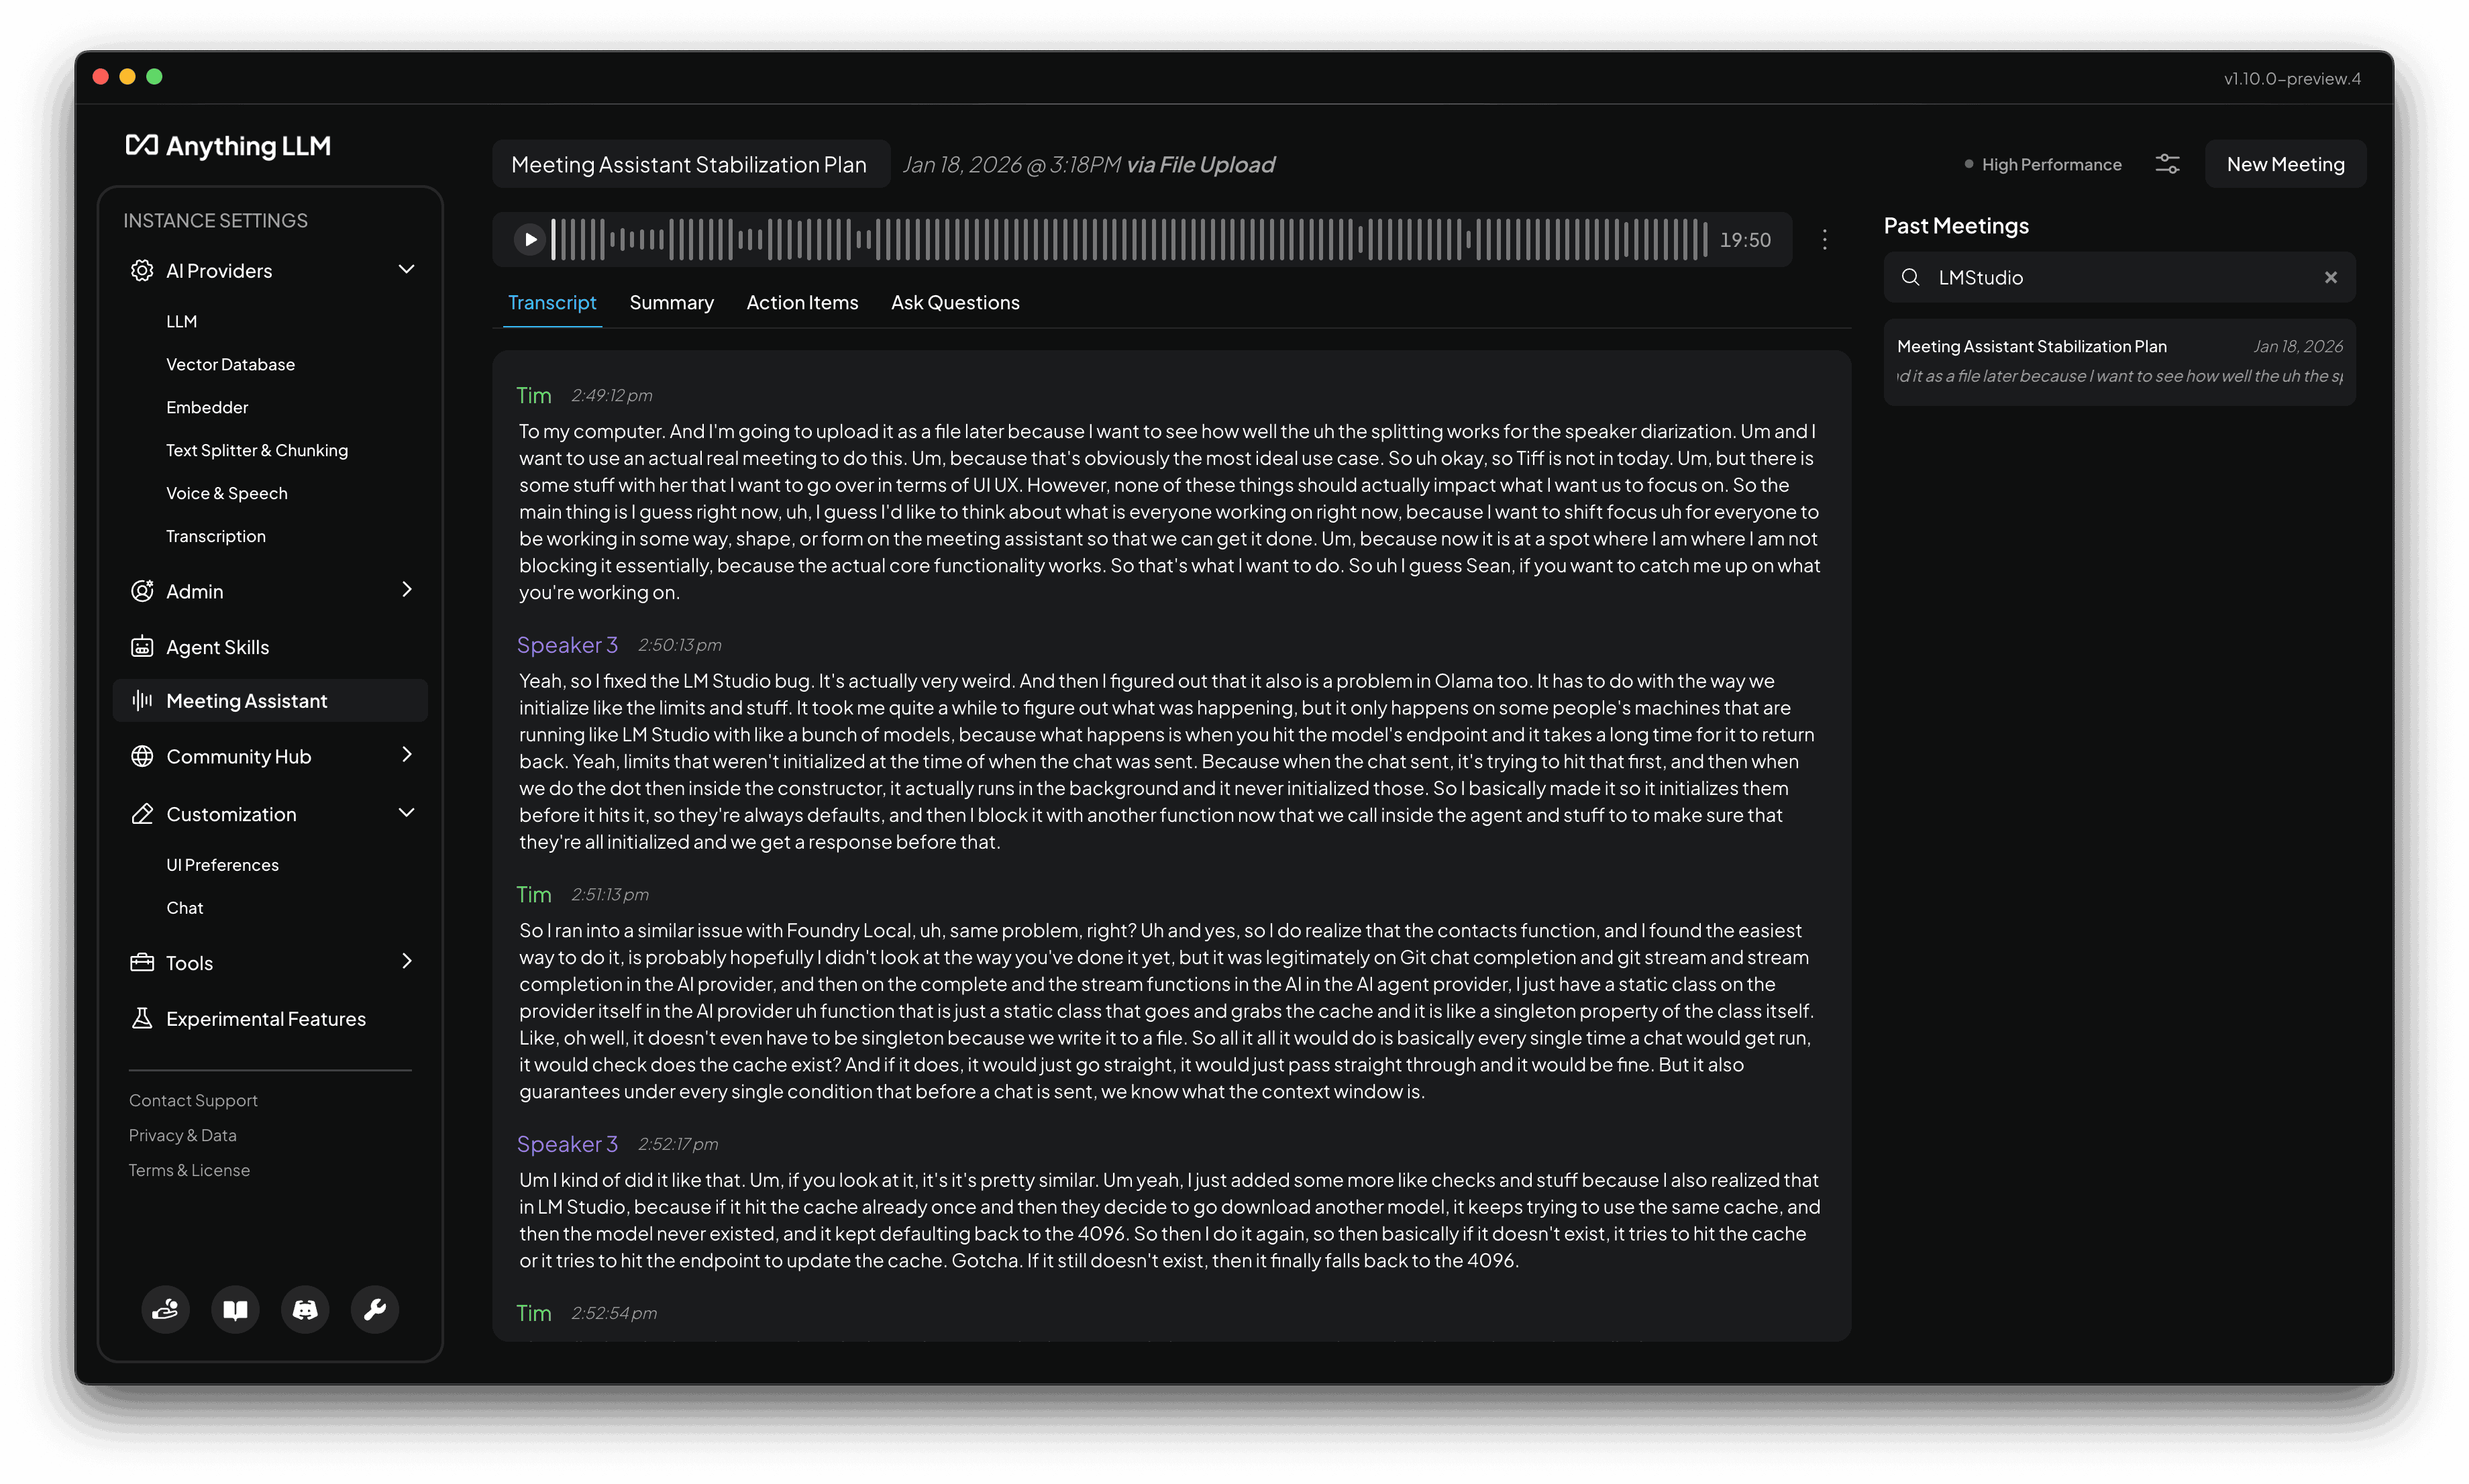The image size is (2469, 1484).
Task: Open Experimental Features section
Action: [265, 1019]
